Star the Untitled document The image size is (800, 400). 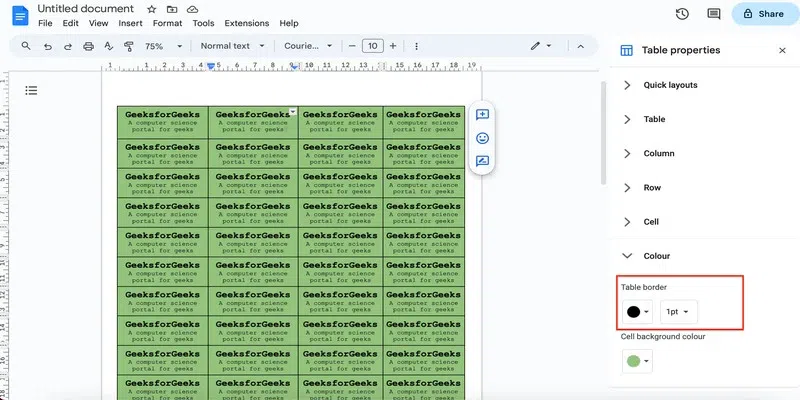pos(152,10)
